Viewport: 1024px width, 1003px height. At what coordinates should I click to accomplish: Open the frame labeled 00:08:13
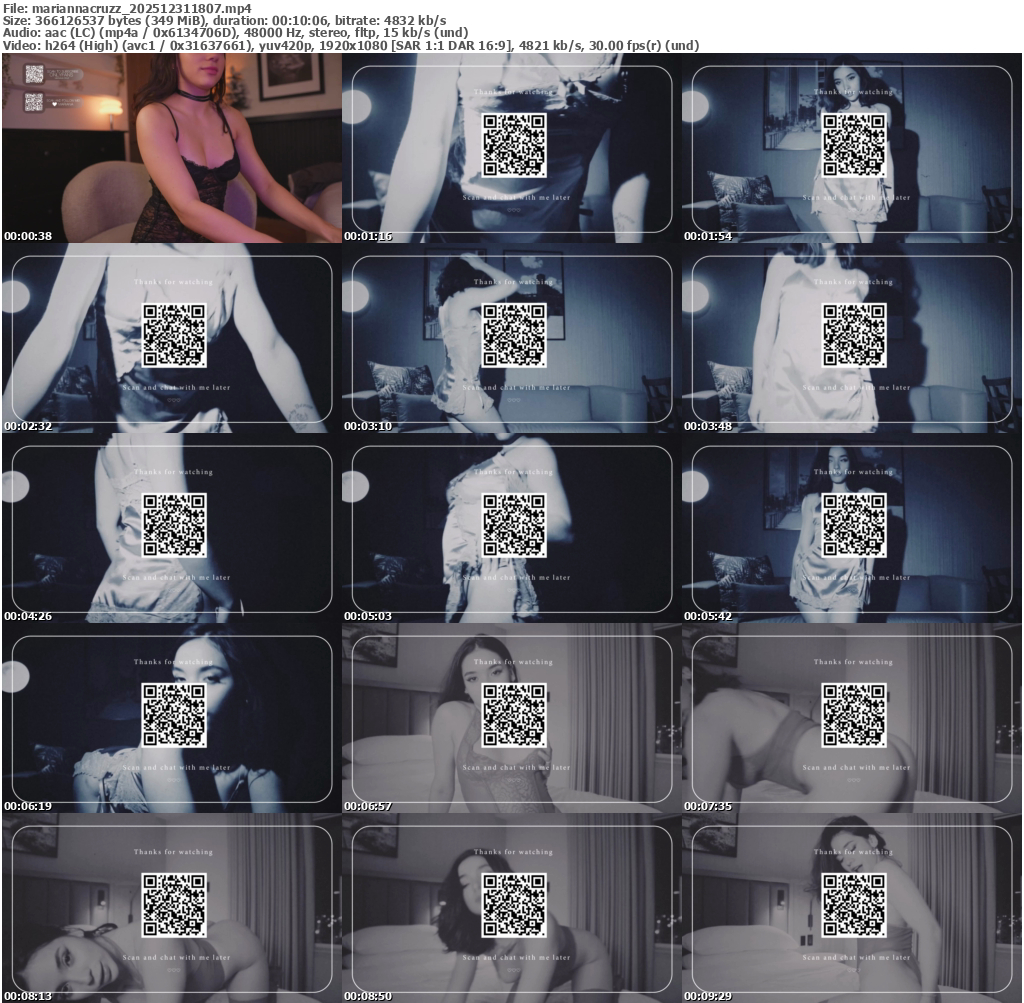coord(171,909)
